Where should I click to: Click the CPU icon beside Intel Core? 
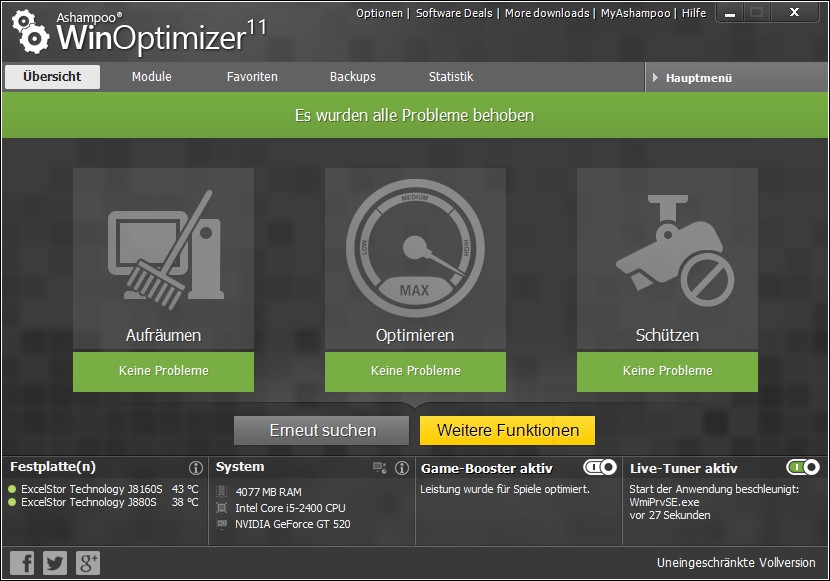(x=222, y=508)
